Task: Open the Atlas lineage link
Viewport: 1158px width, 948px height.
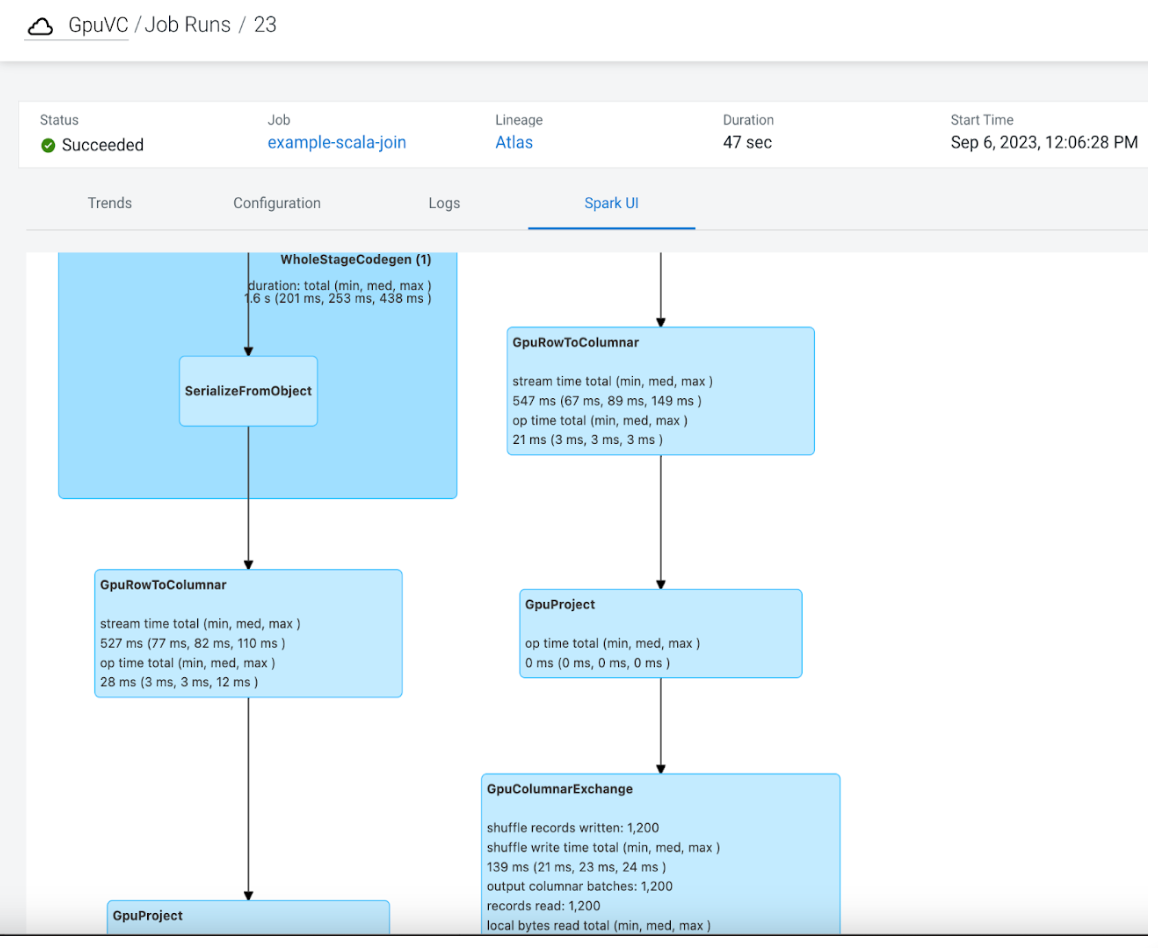Action: 514,143
